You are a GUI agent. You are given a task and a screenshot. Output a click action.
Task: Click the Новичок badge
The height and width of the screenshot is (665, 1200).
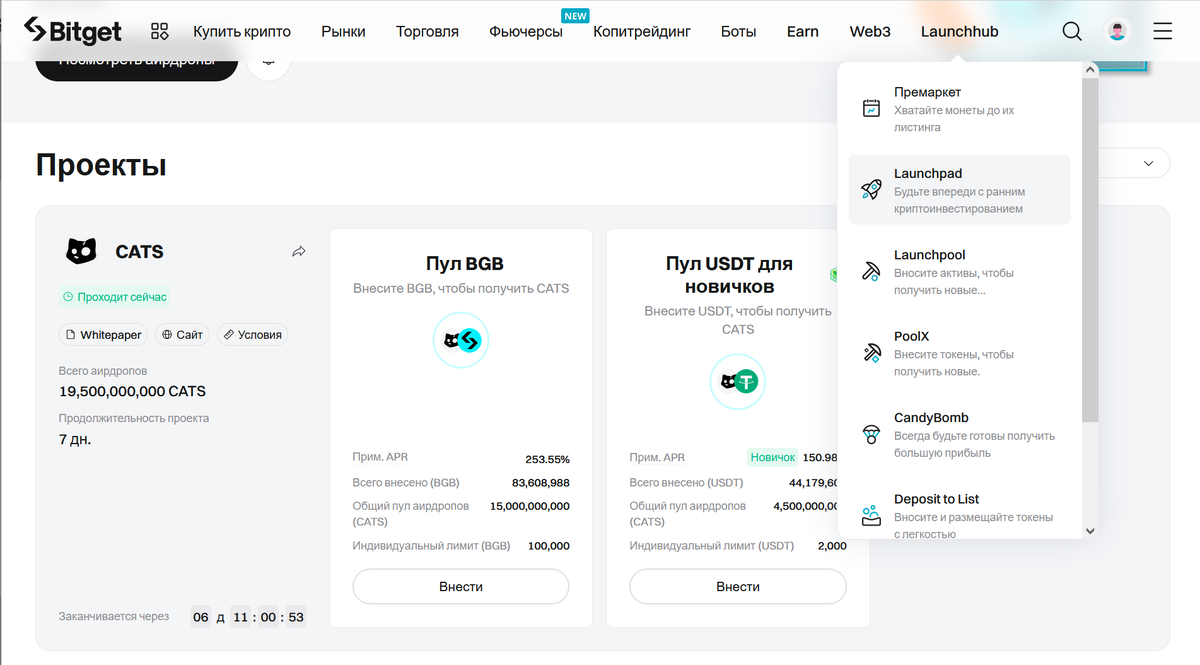(x=772, y=457)
